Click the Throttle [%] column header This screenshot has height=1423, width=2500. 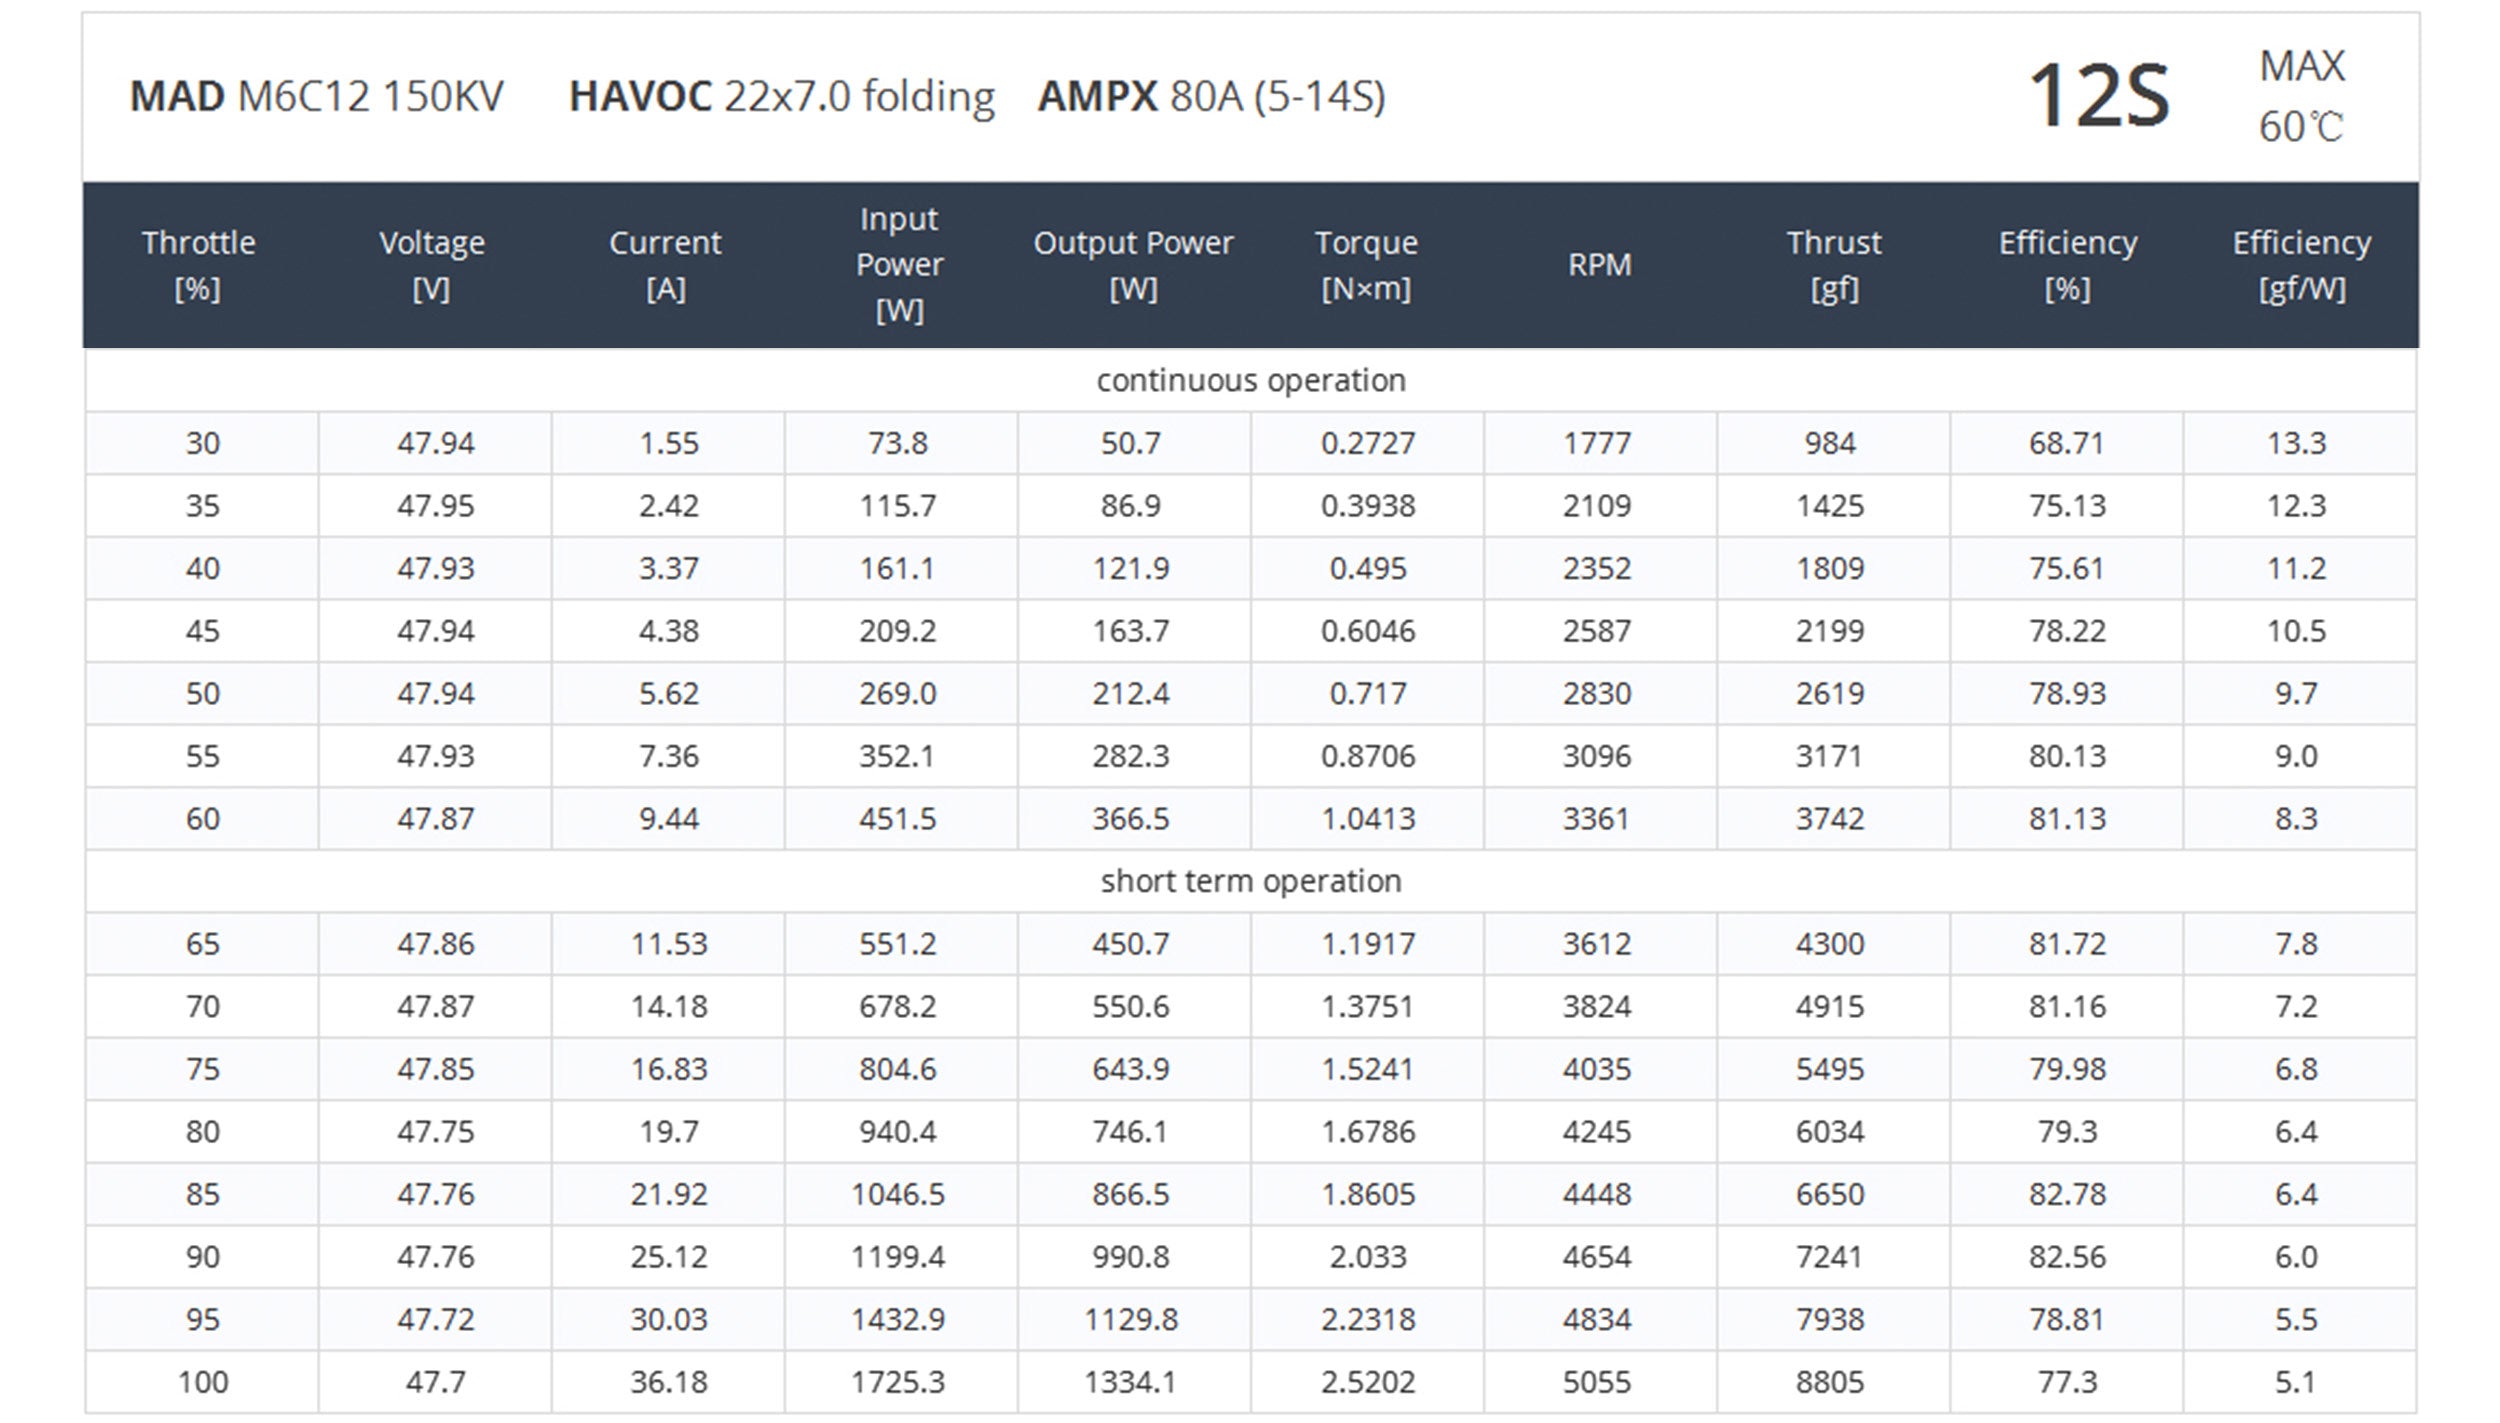(199, 265)
